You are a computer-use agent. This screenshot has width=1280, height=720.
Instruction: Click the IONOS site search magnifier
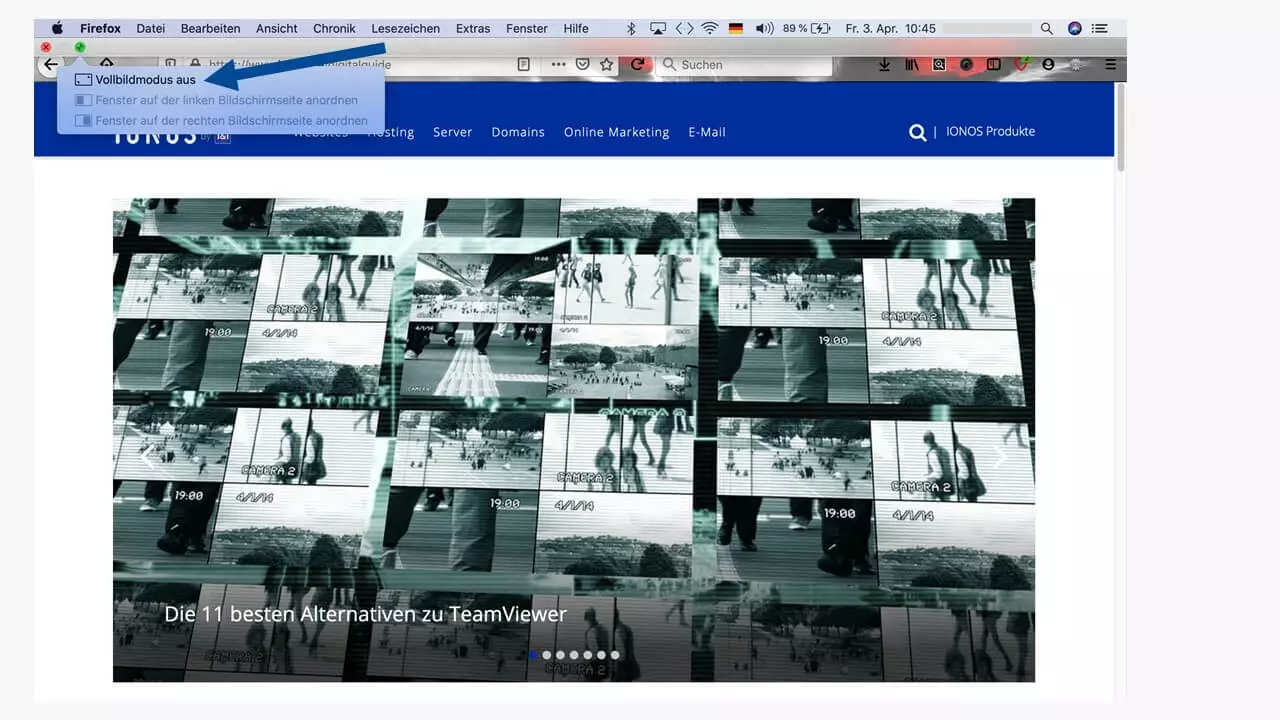click(917, 132)
